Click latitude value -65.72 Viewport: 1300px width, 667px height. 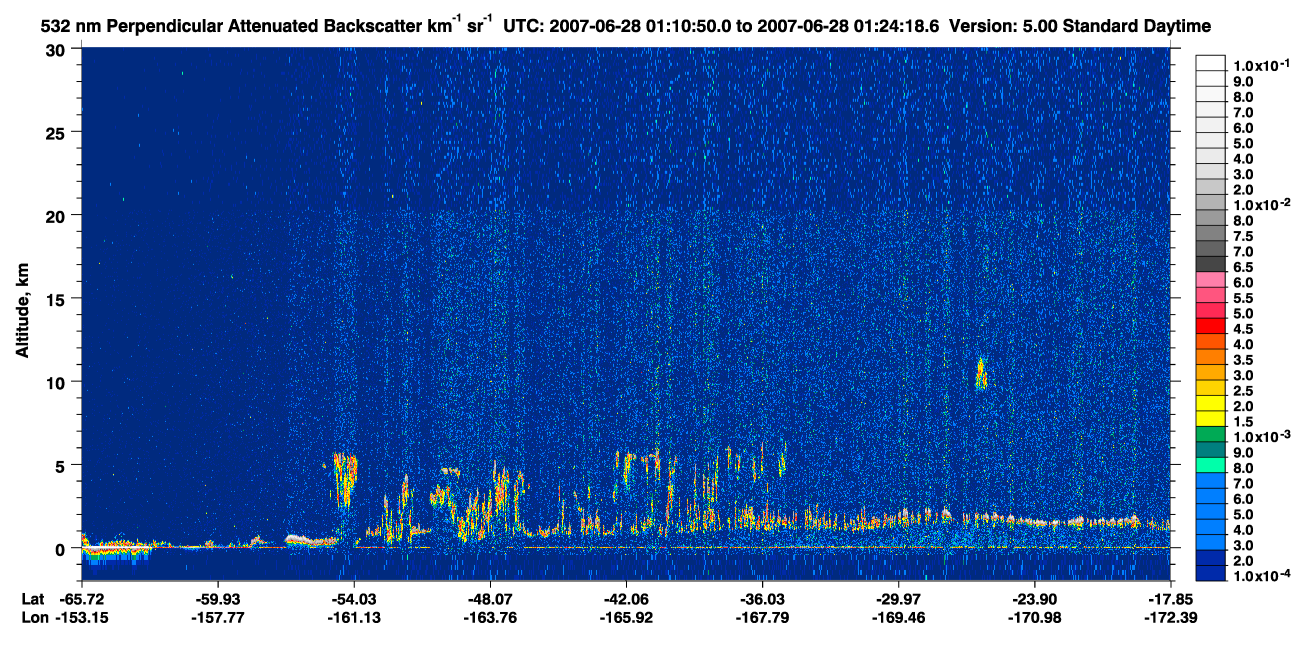82,599
